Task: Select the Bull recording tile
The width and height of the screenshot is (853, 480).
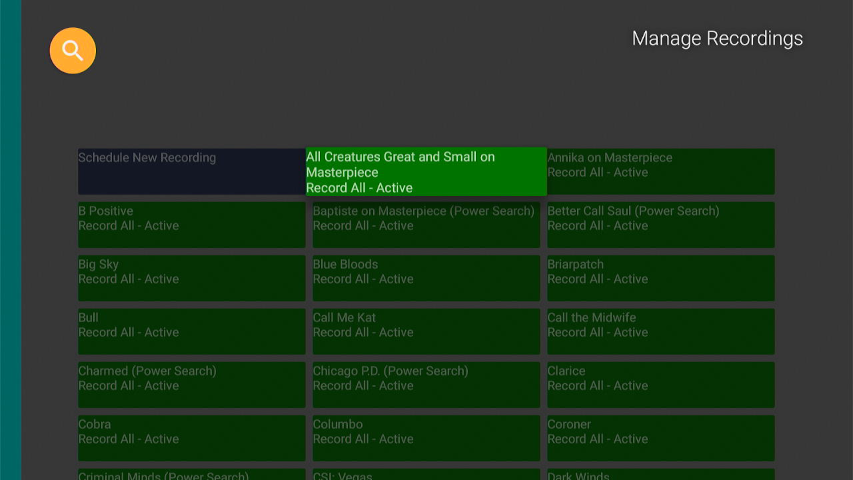Action: tap(191, 331)
